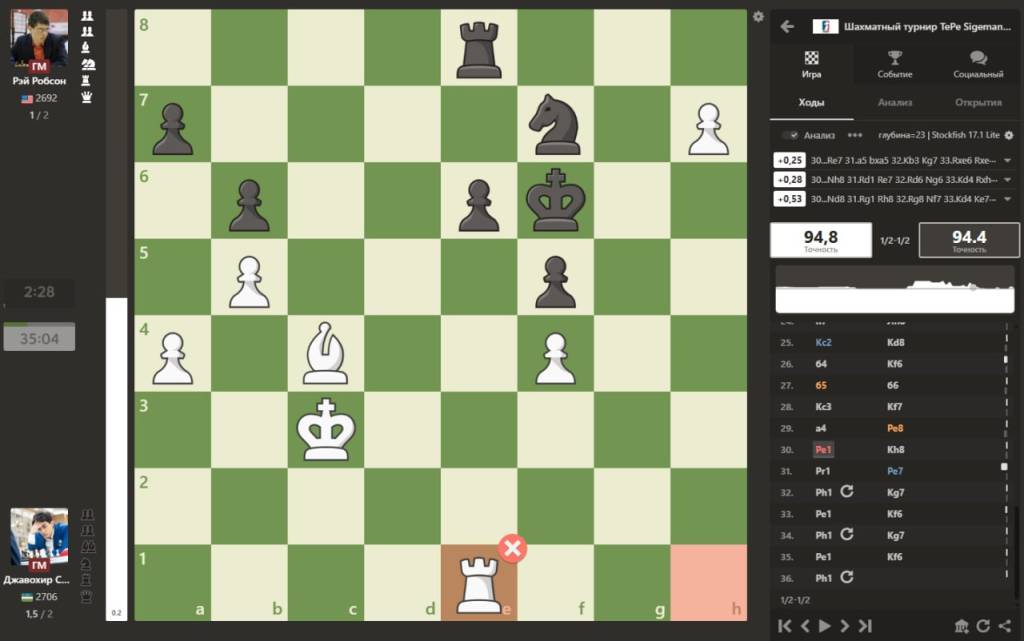
Task: Open the Открытия tab
Action: (978, 102)
